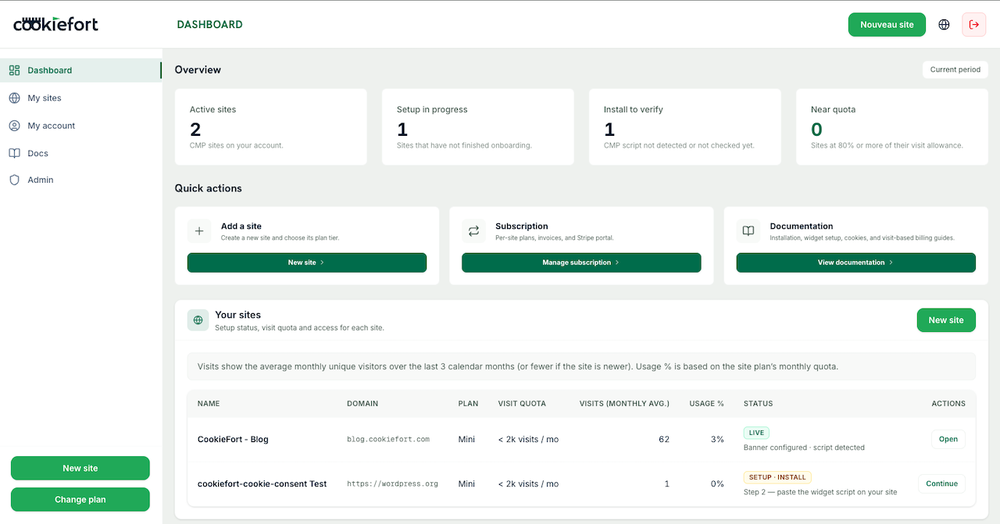Click the SETUP · INSTALL status badge
Viewport: 1000px width, 524px height.
coord(777,477)
